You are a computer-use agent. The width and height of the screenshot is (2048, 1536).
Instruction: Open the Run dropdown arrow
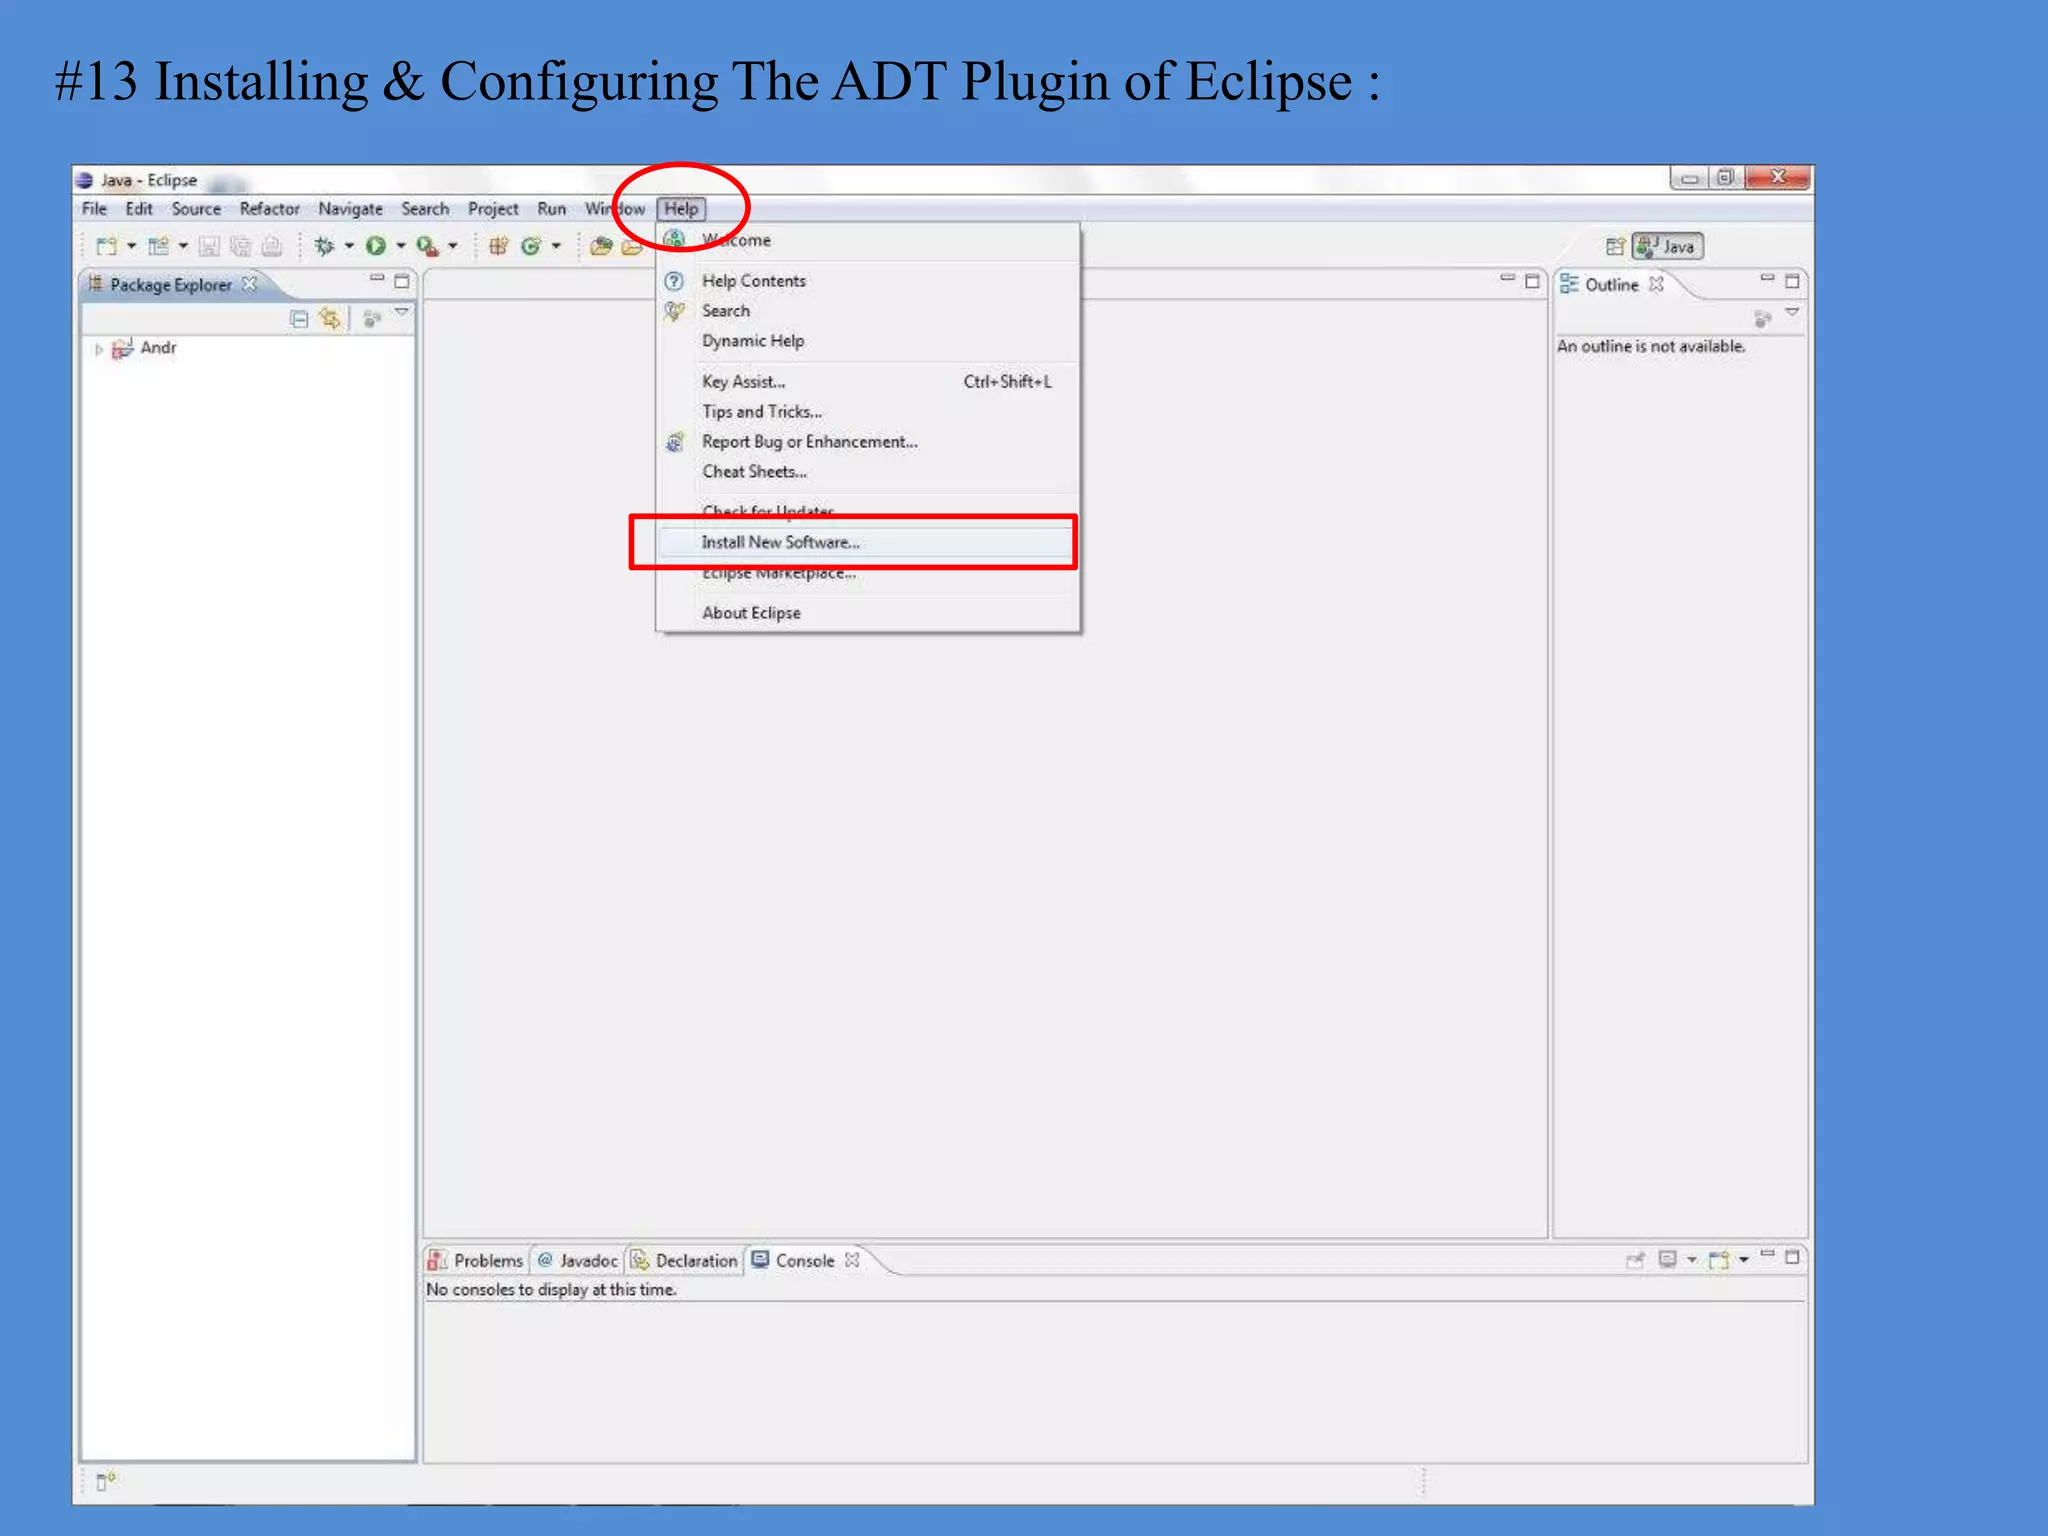click(401, 246)
